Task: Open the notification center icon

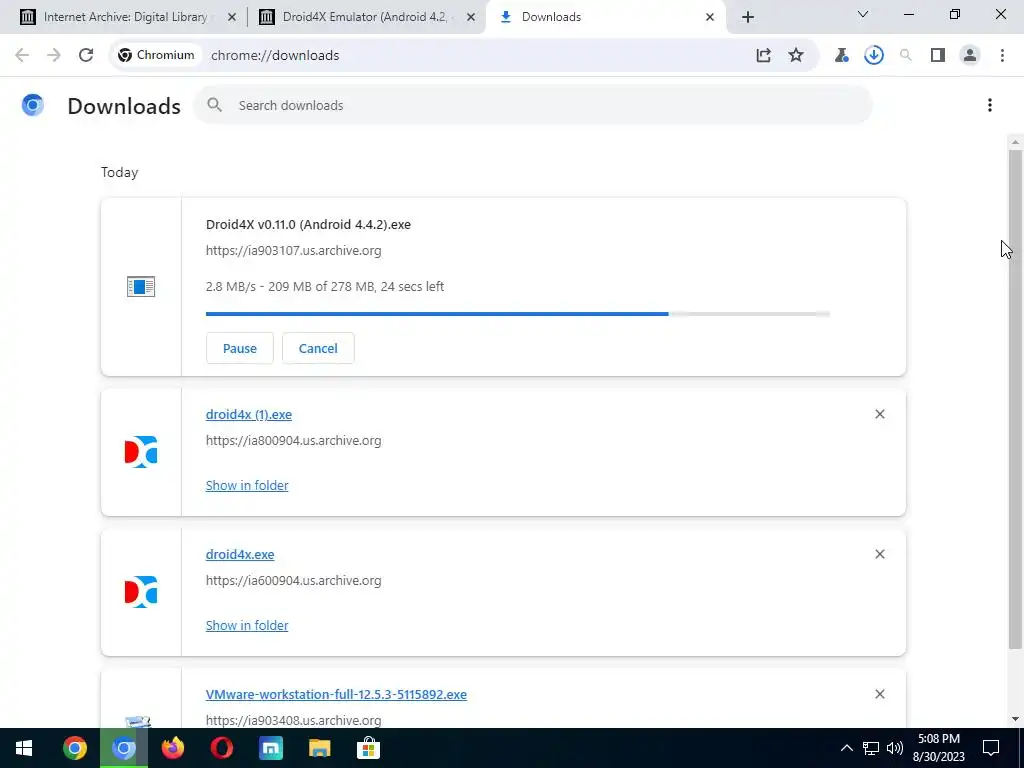Action: [x=991, y=748]
